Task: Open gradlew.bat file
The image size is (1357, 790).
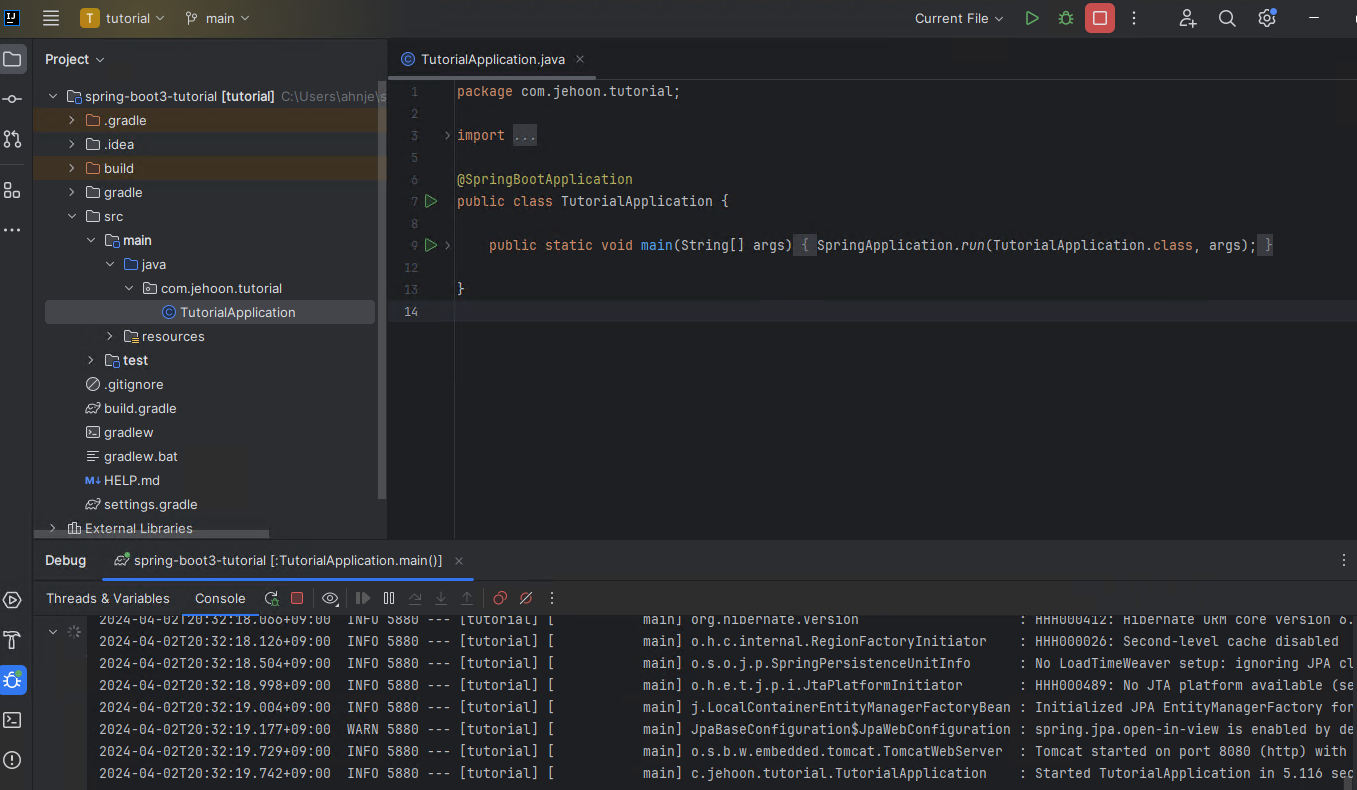Action: [131, 456]
